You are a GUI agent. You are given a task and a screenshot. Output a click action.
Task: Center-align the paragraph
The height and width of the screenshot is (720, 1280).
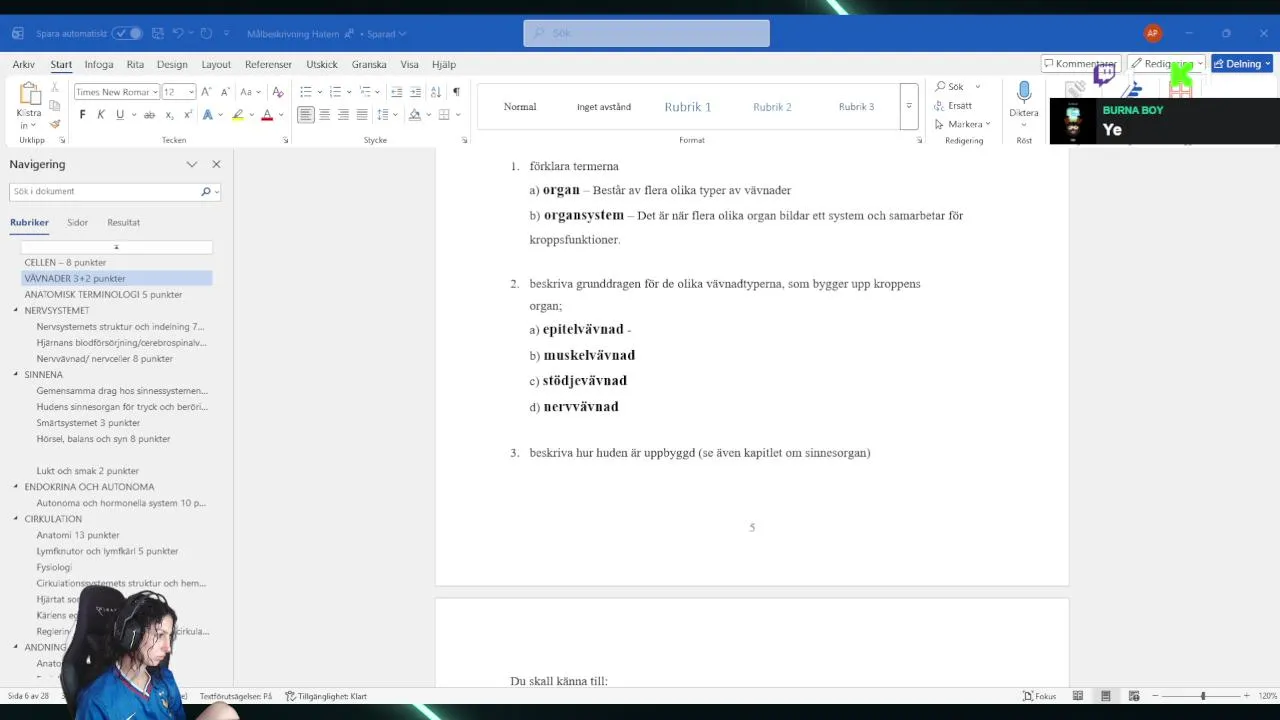[x=325, y=115]
